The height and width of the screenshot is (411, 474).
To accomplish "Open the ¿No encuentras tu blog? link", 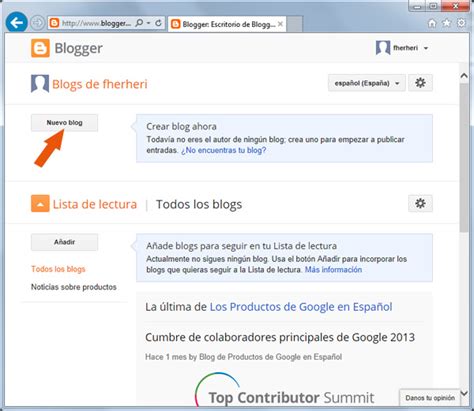I will [223, 150].
